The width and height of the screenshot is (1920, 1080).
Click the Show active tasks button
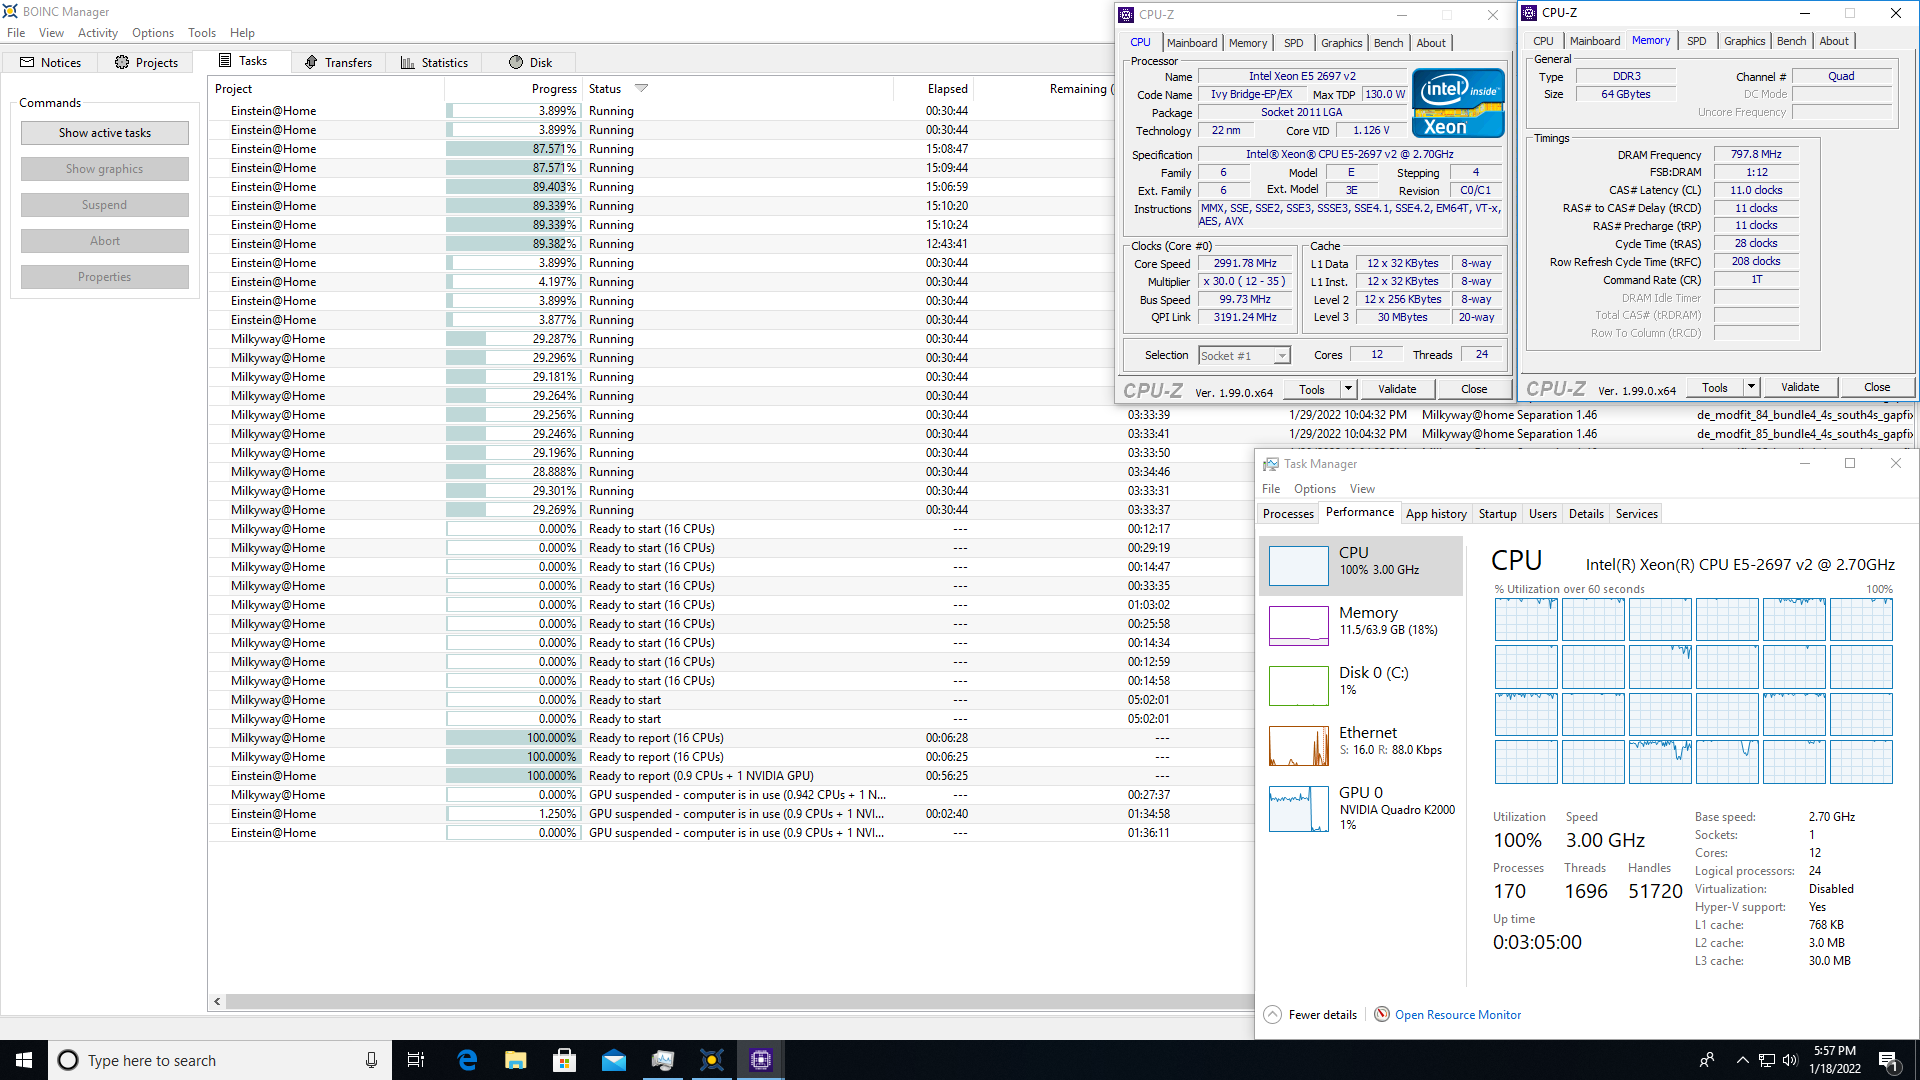105,133
